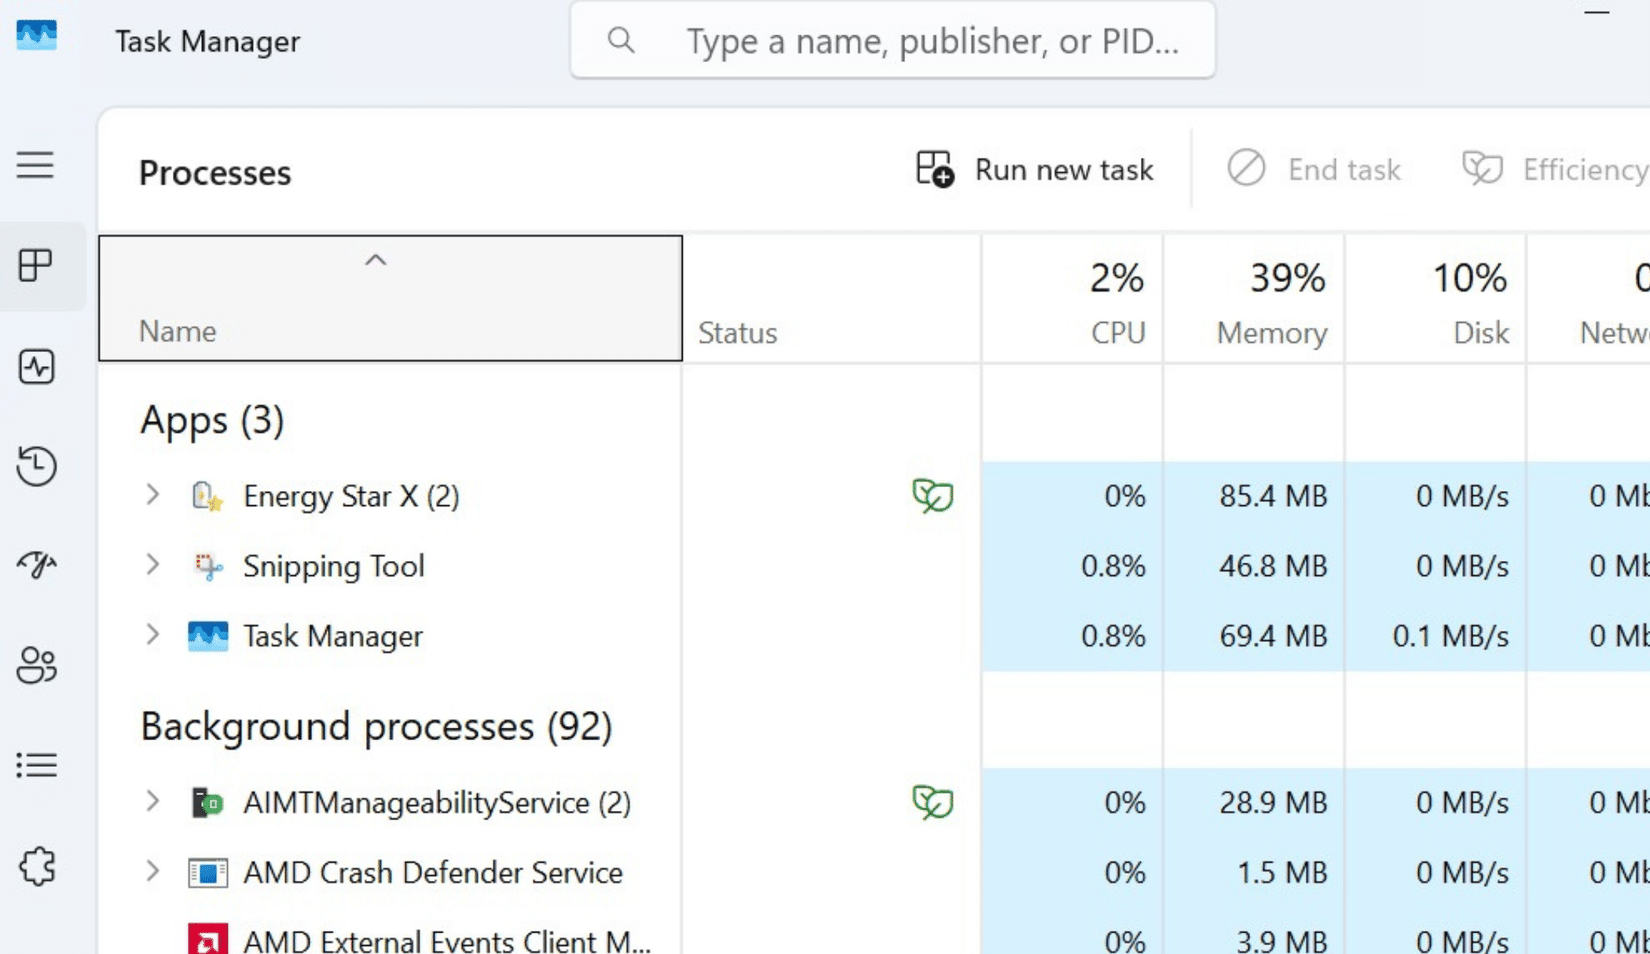Sort by the Name column header
This screenshot has width=1650, height=954.
tap(390, 298)
